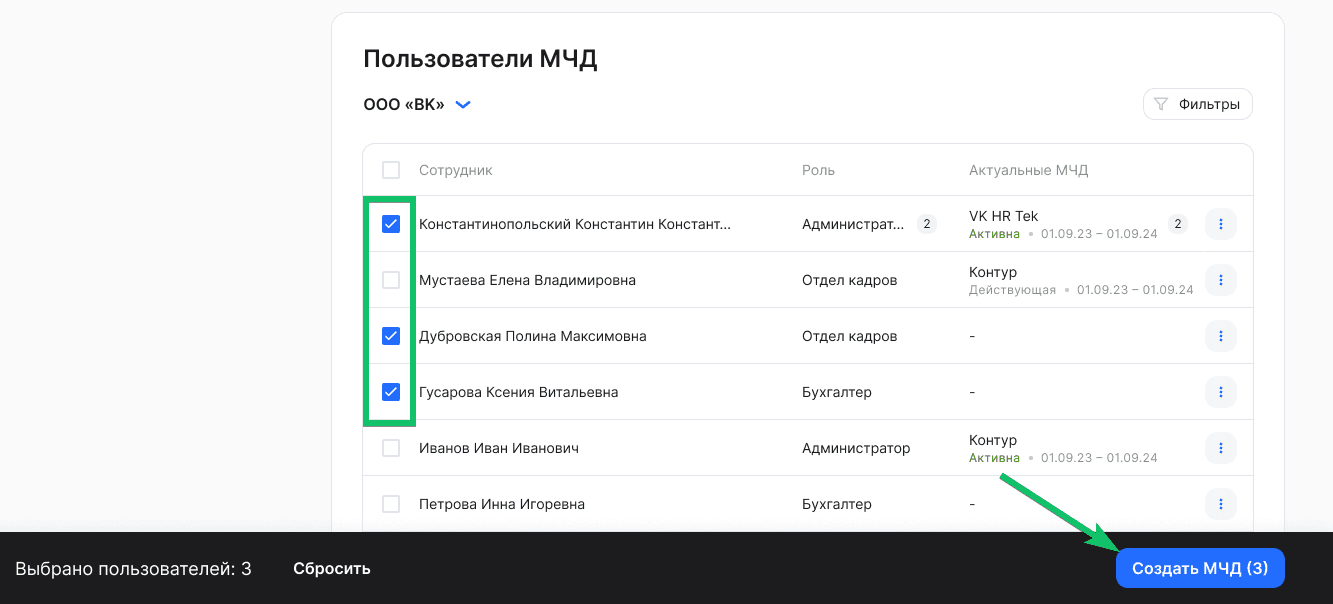Expand the ООО «ВК» organization dropdown

(x=416, y=104)
